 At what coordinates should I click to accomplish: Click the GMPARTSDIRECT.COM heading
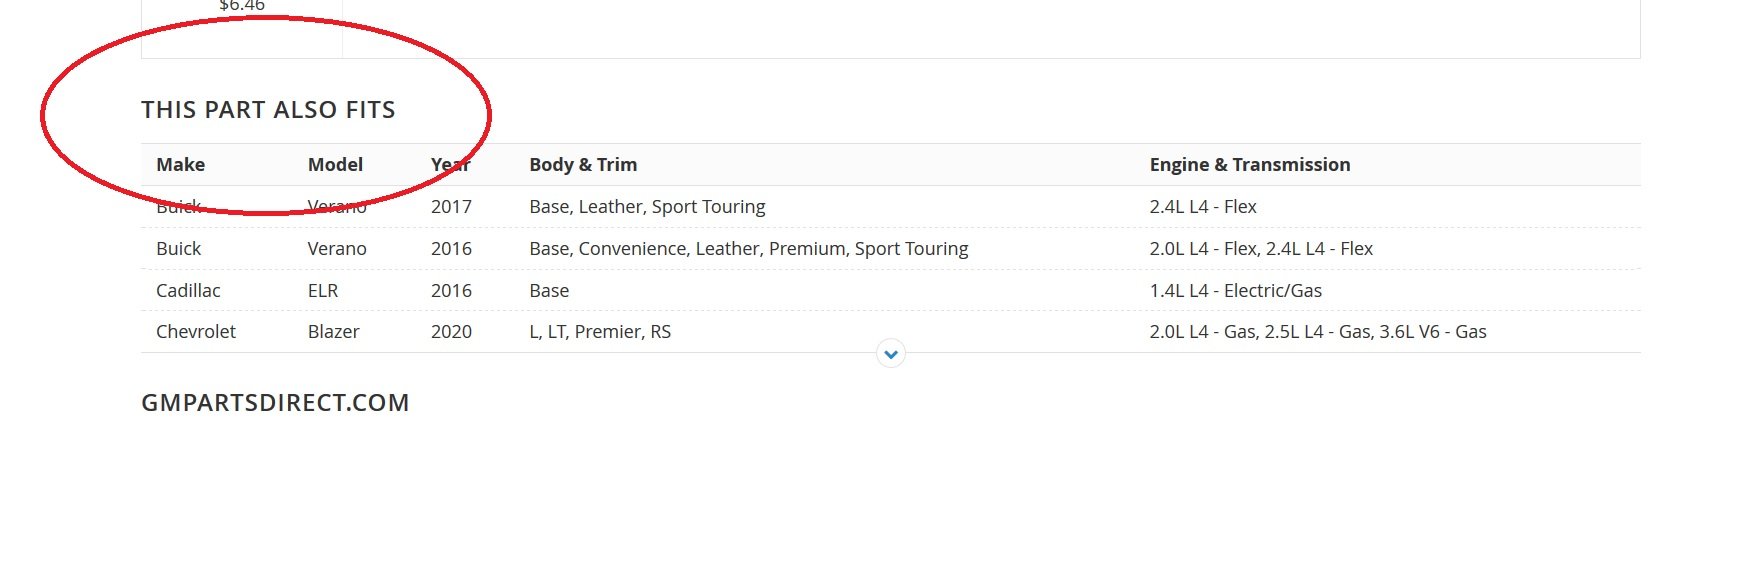(x=275, y=403)
